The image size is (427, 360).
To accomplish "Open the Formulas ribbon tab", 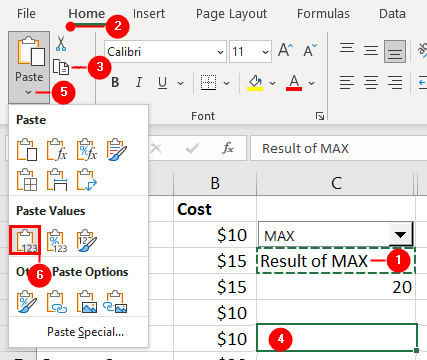I will click(323, 14).
